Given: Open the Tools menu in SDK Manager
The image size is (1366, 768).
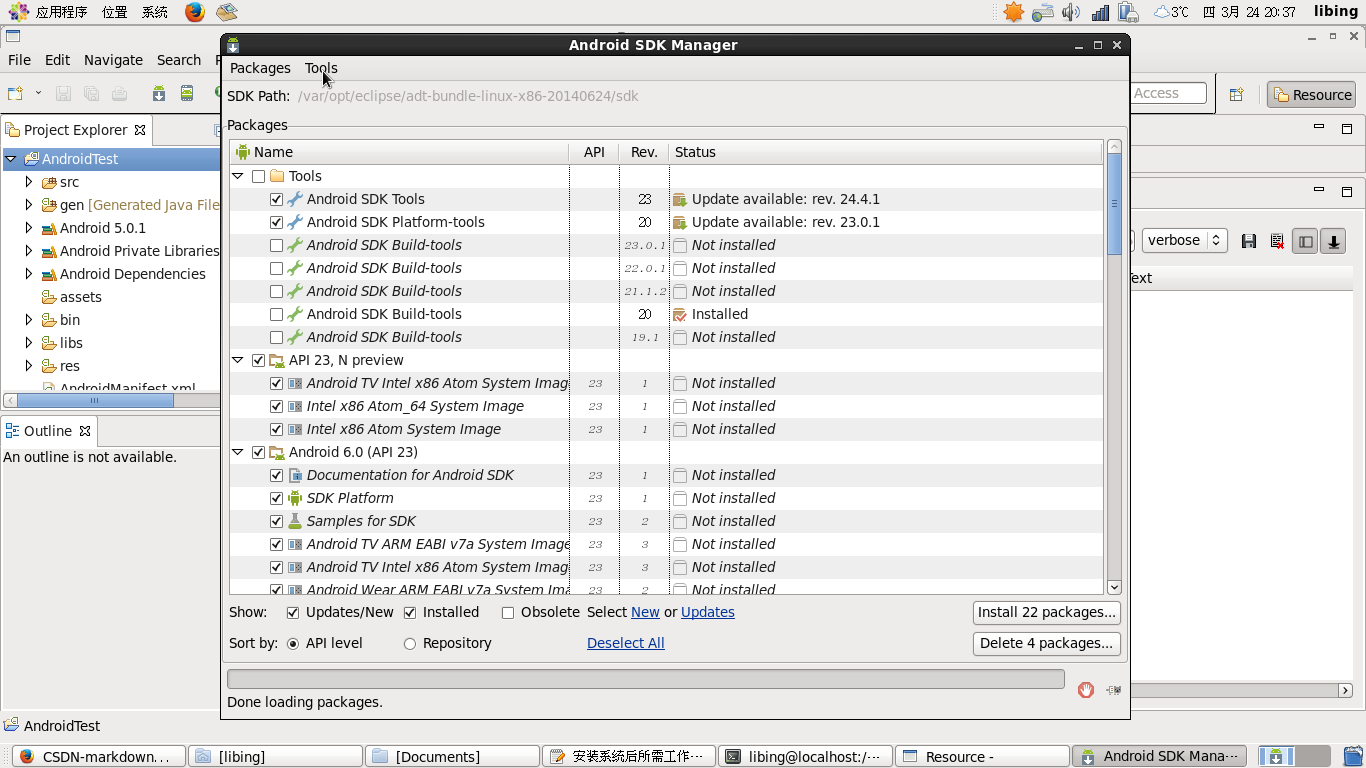Looking at the screenshot, I should [x=321, y=68].
